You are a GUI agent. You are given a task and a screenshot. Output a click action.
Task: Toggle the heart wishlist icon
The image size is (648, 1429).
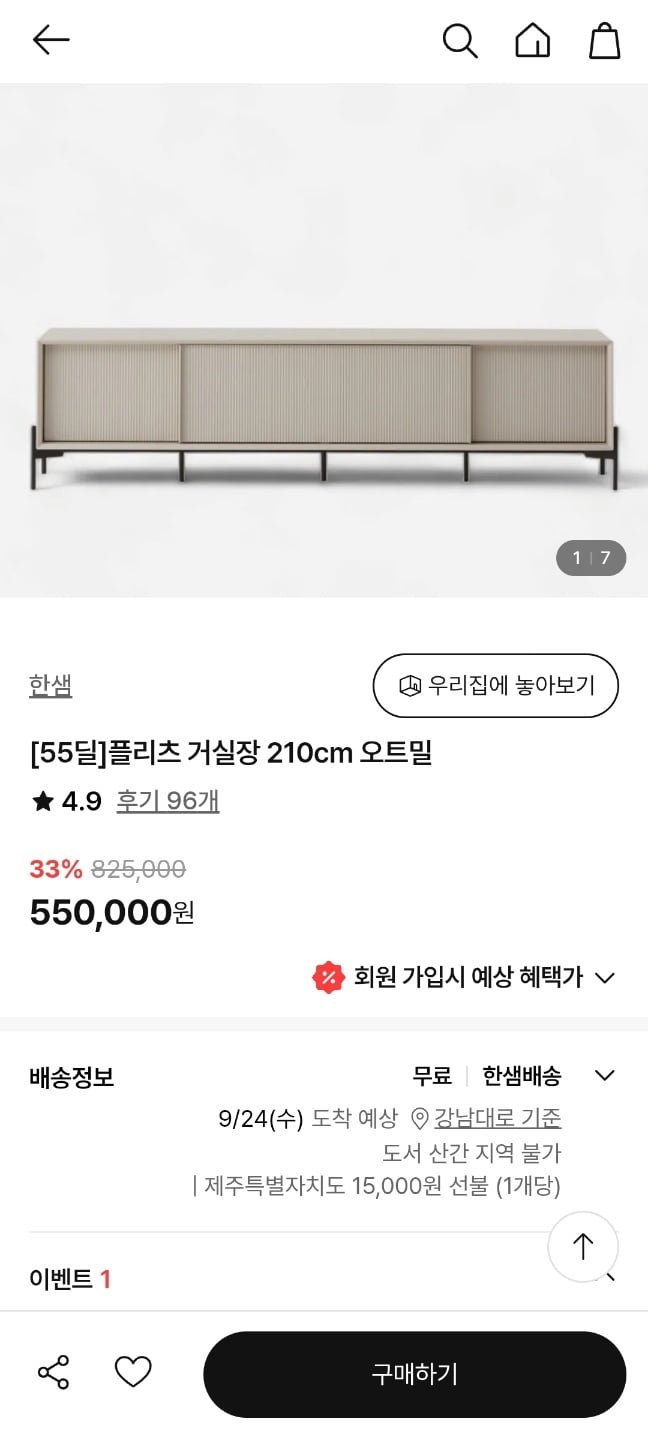pos(133,1372)
